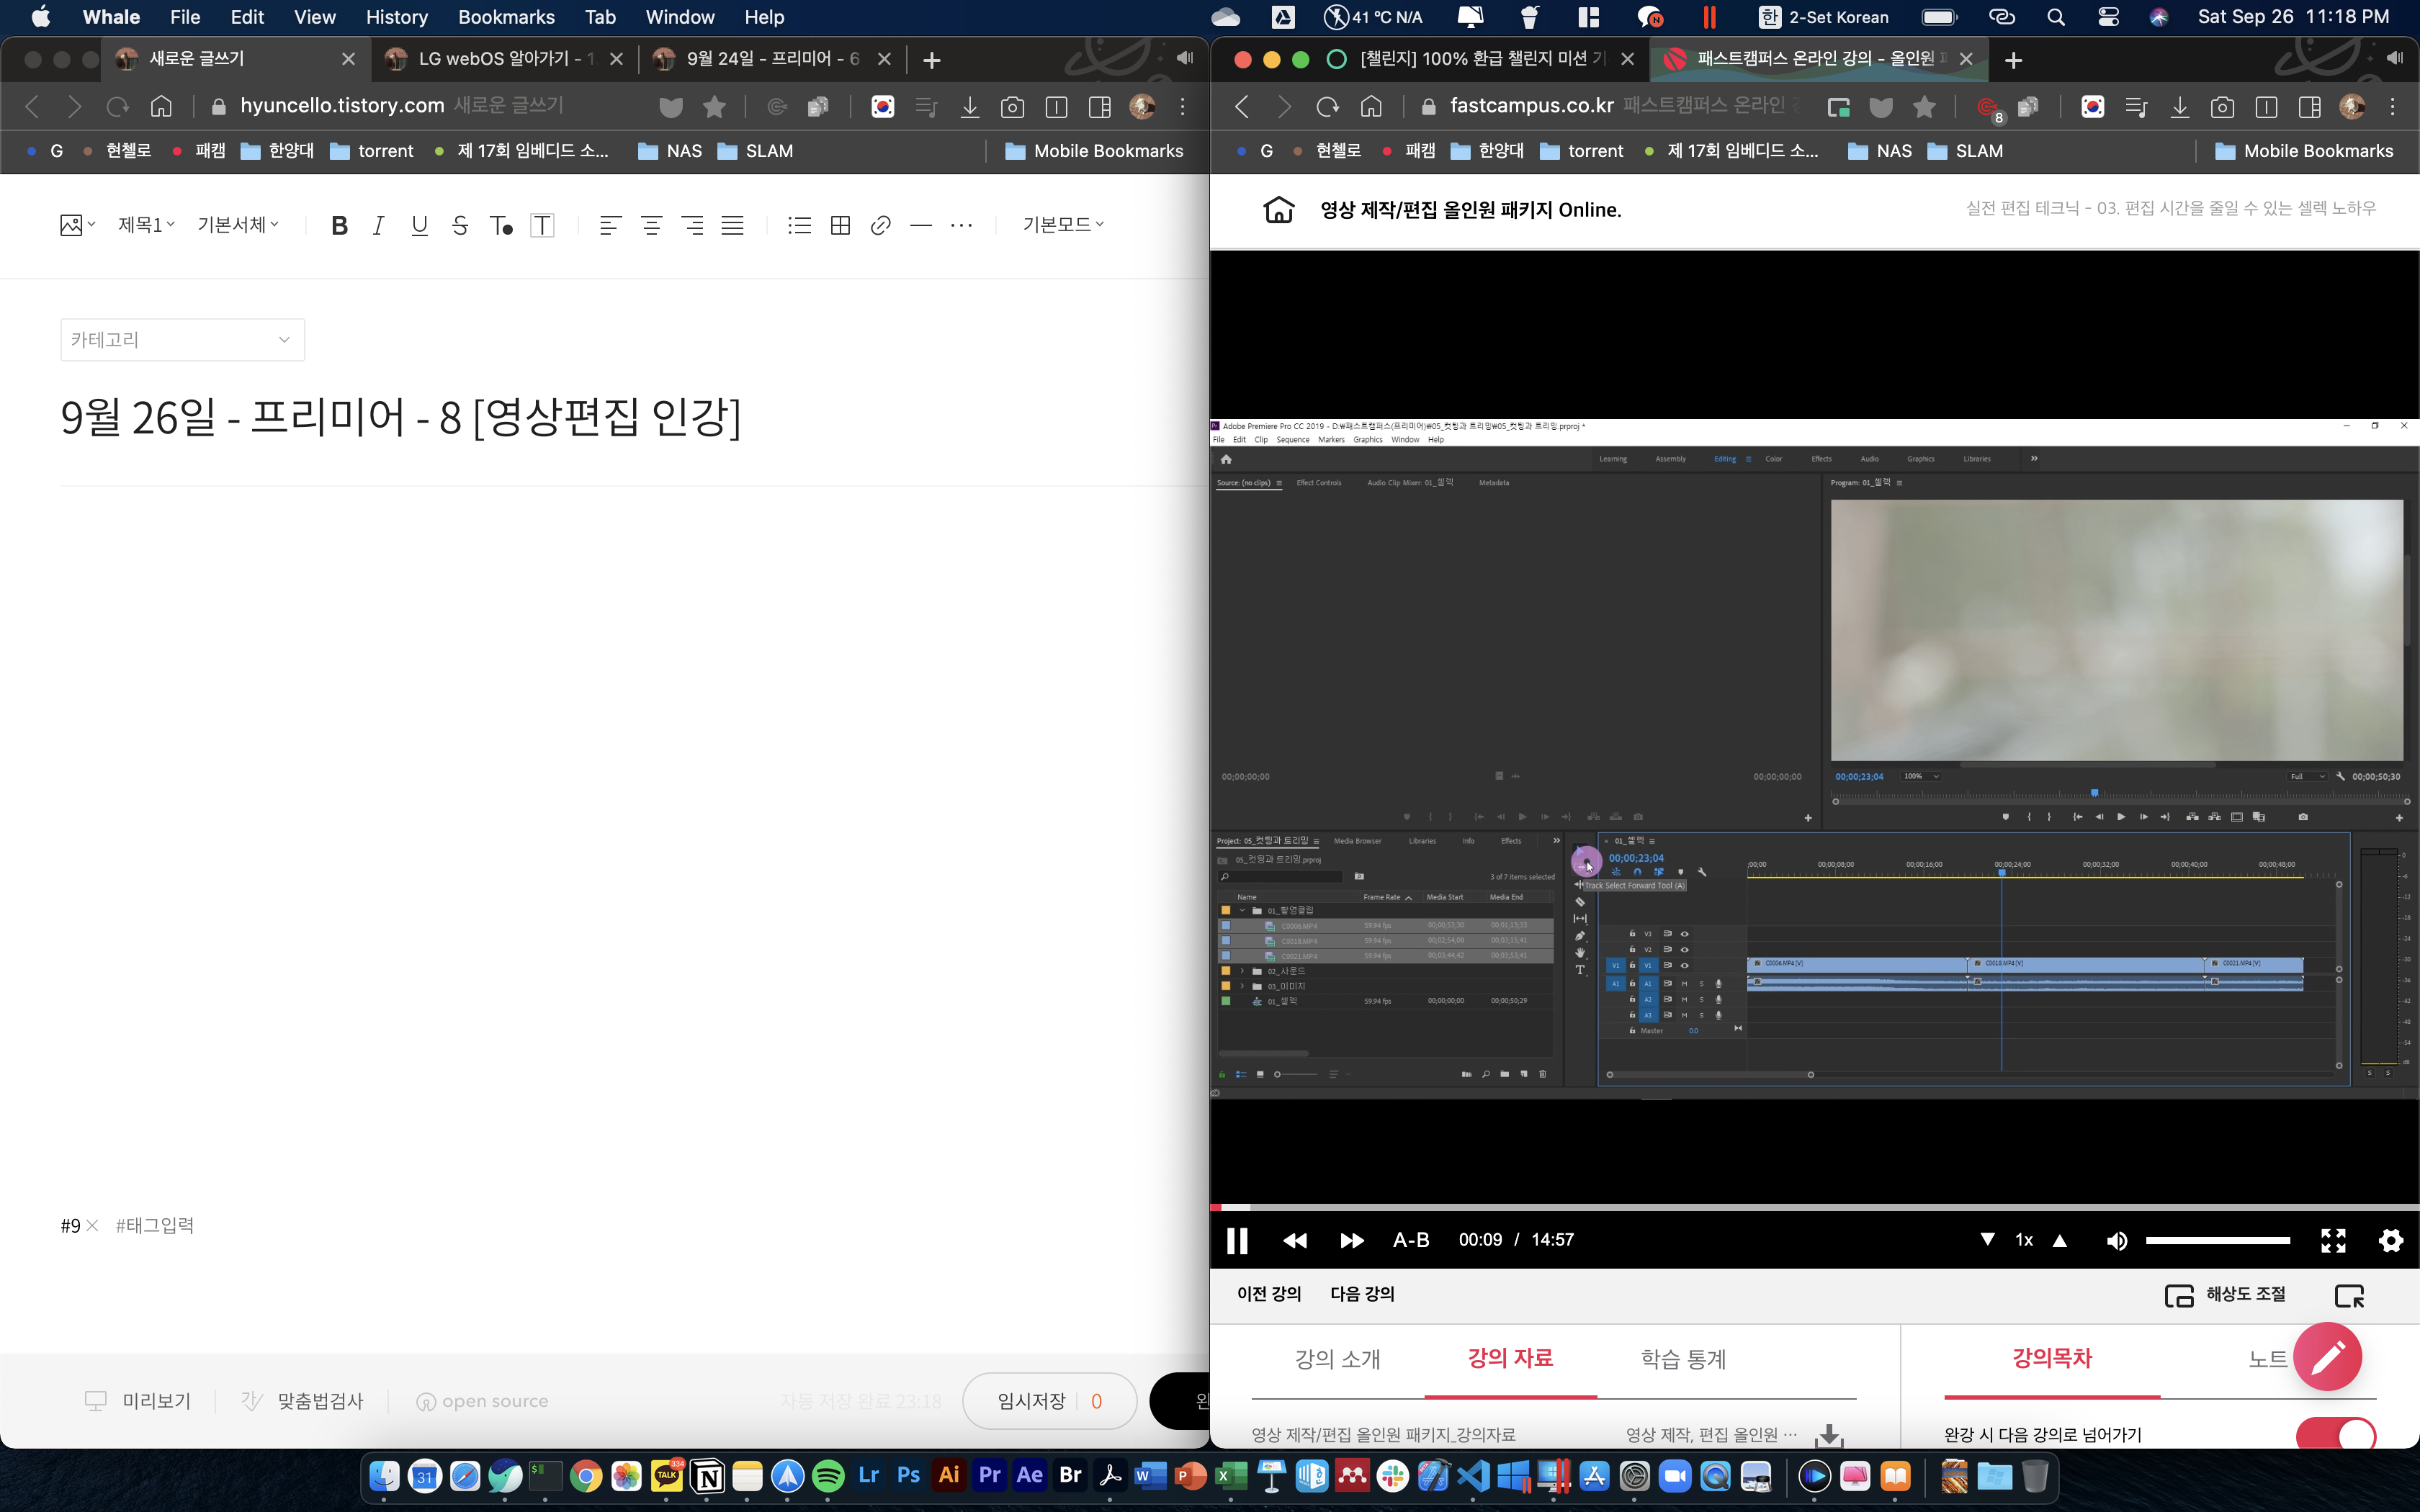The width and height of the screenshot is (2420, 1512).
Task: Insert a bulleted list
Action: pyautogui.click(x=799, y=225)
